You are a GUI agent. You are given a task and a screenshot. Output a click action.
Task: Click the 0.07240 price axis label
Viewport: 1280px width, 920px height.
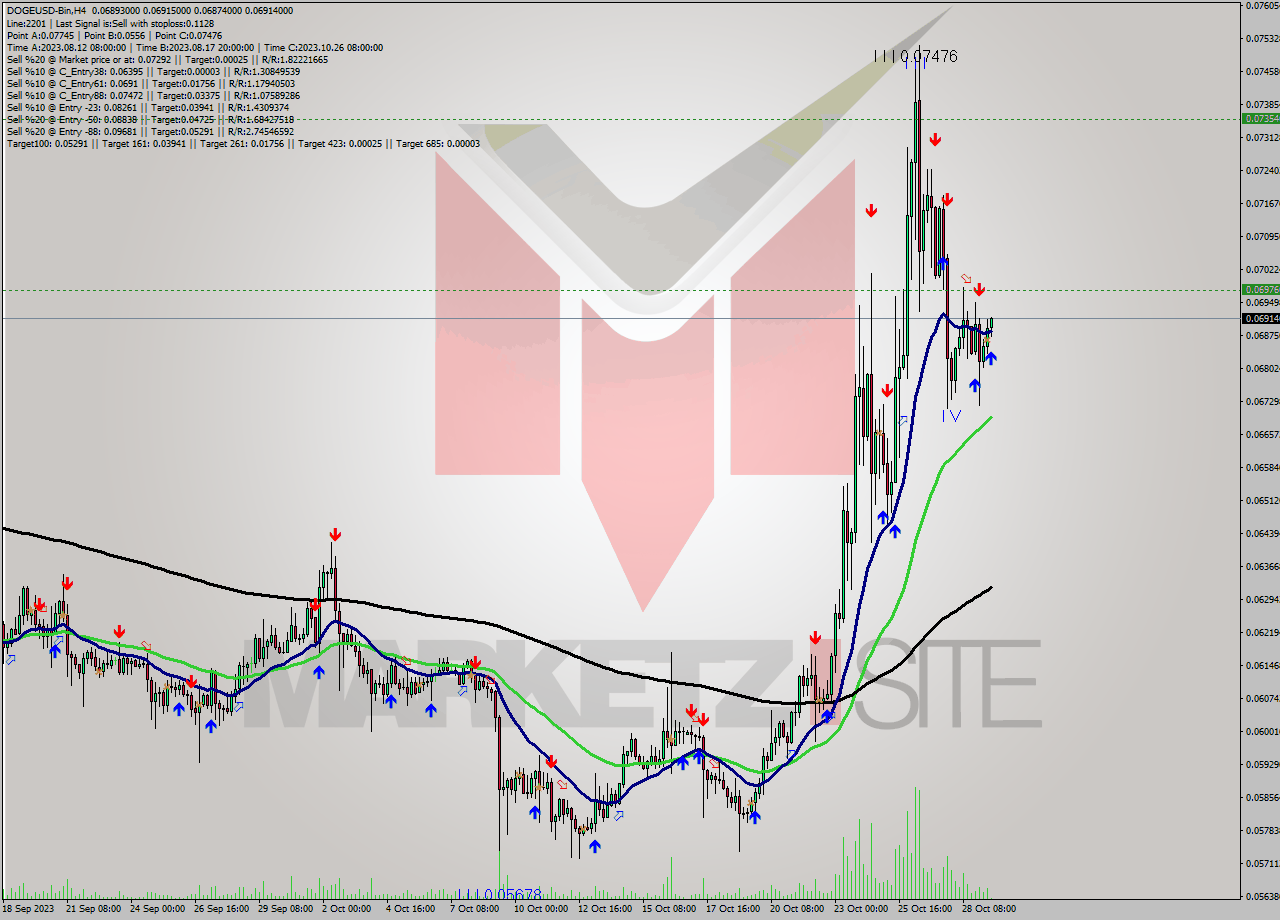(x=1262, y=170)
